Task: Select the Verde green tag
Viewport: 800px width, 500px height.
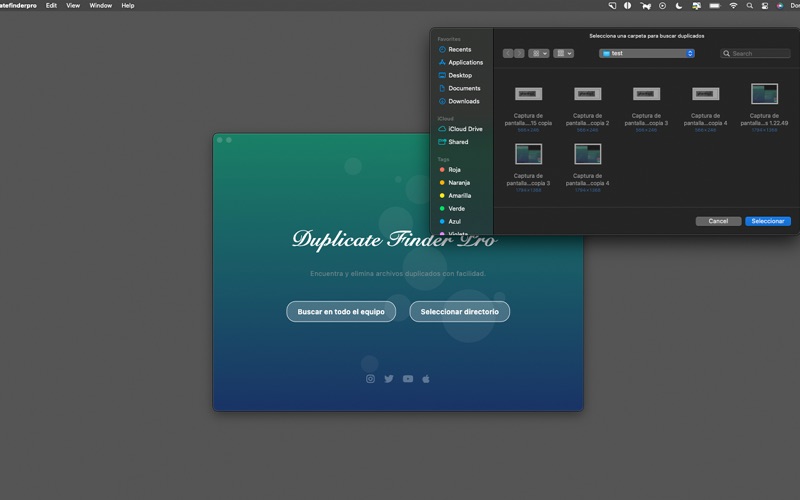Action: 452,209
